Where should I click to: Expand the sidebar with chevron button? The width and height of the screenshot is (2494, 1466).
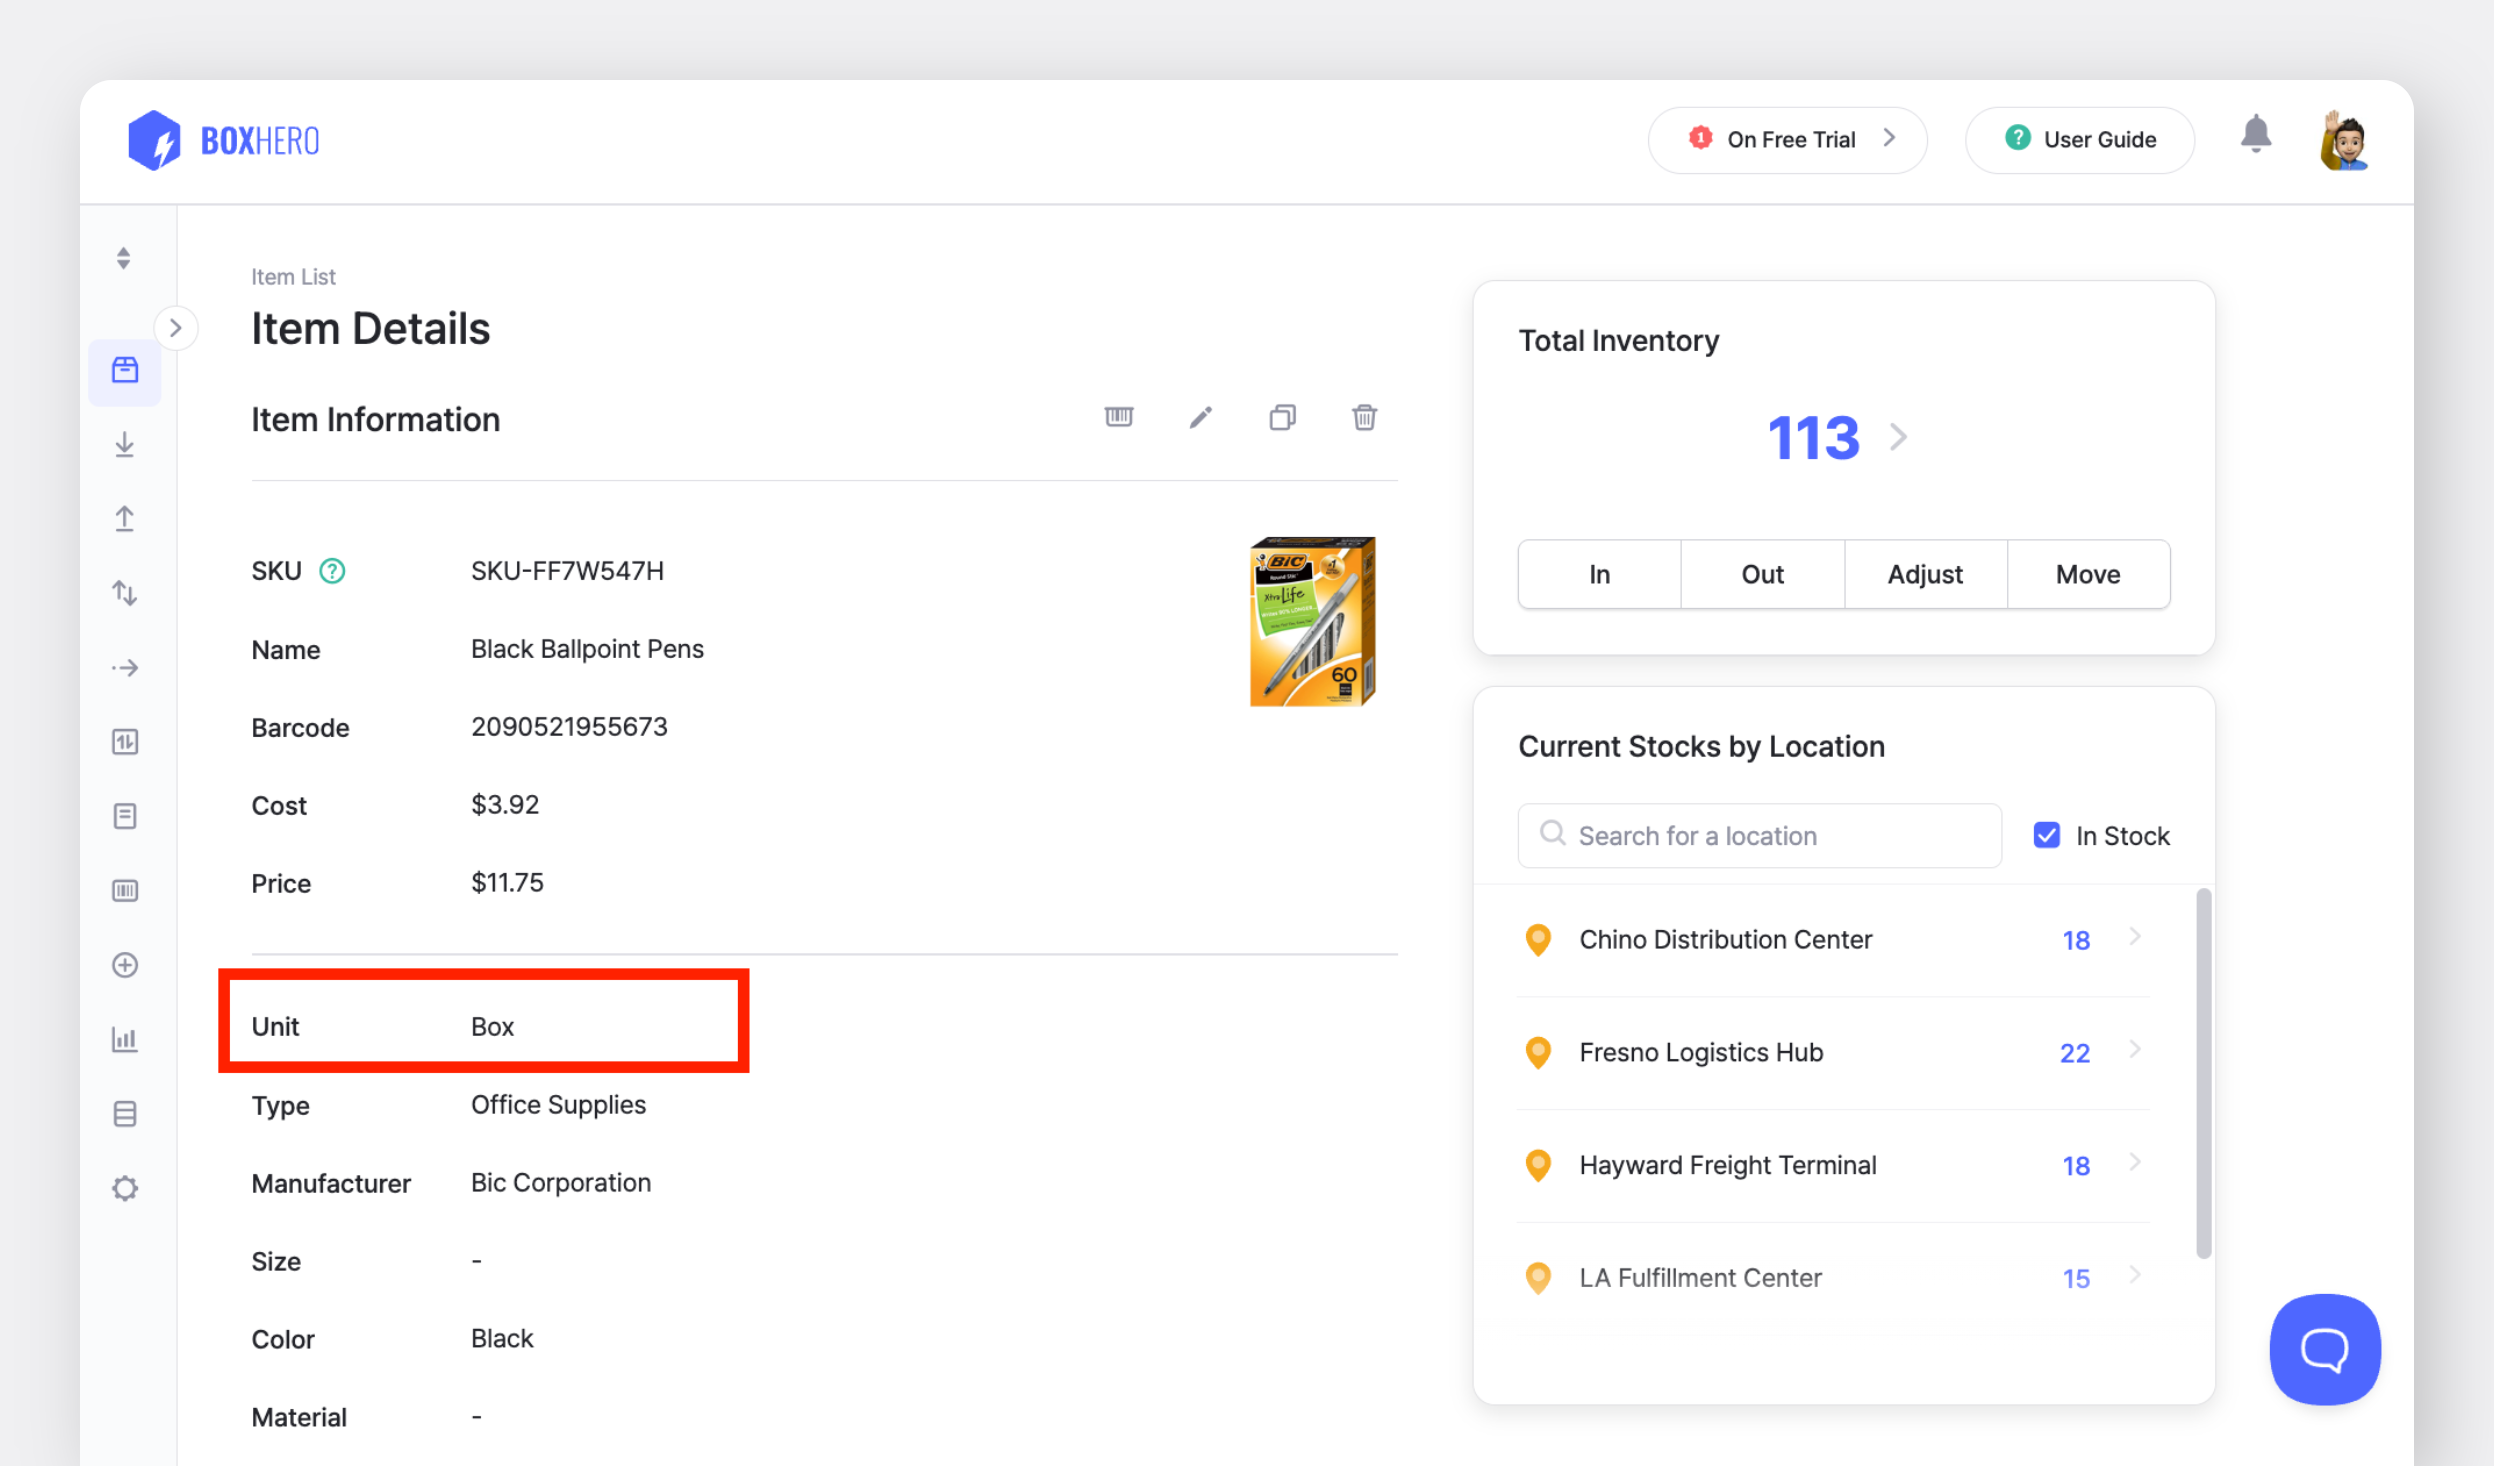click(176, 328)
